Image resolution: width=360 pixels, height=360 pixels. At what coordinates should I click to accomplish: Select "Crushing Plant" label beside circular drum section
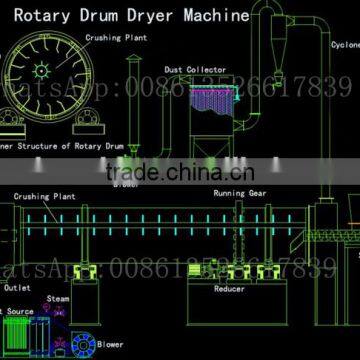(116, 38)
